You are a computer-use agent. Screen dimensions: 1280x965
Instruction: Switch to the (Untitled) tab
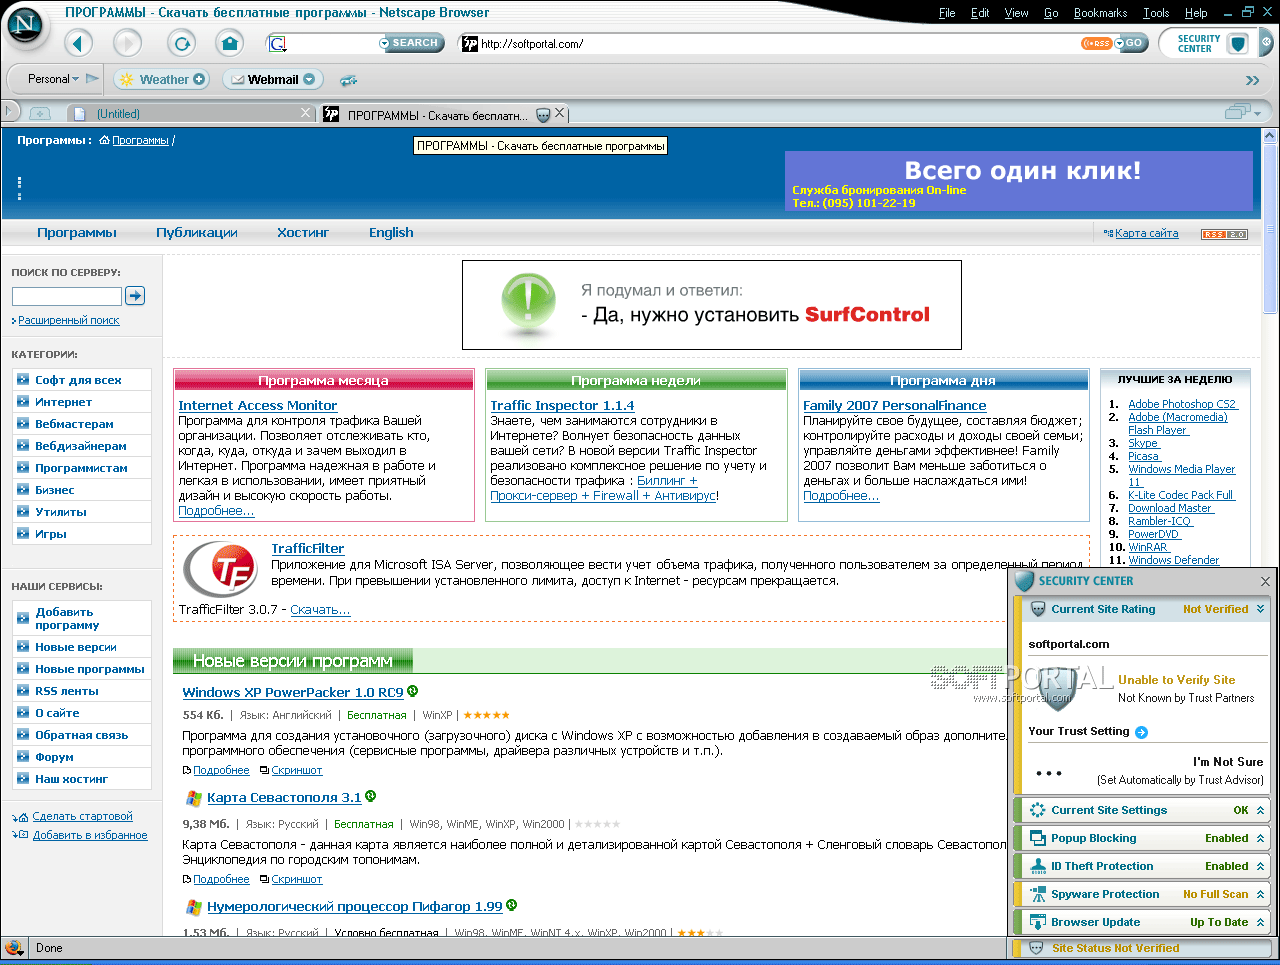(x=191, y=114)
